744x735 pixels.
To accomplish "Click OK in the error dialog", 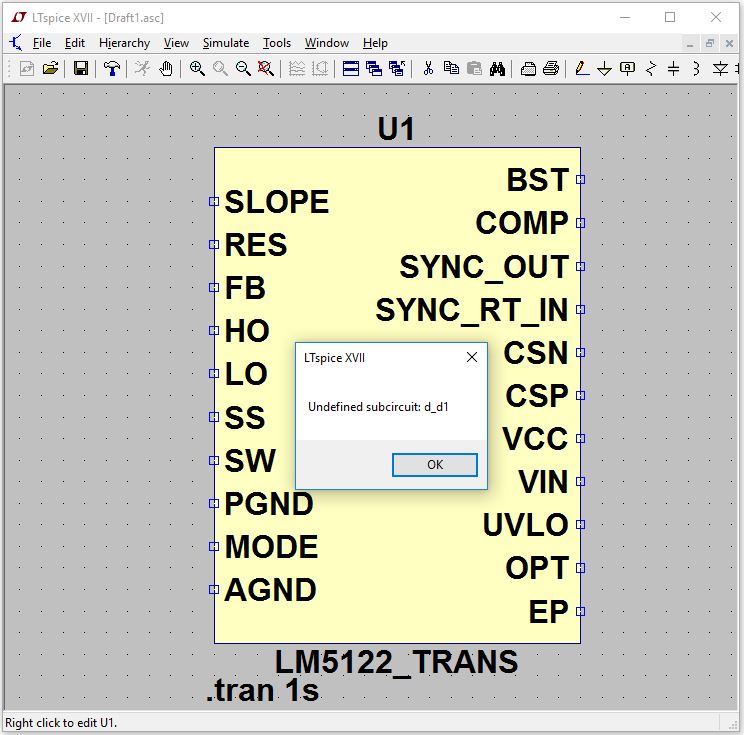I will pos(435,465).
